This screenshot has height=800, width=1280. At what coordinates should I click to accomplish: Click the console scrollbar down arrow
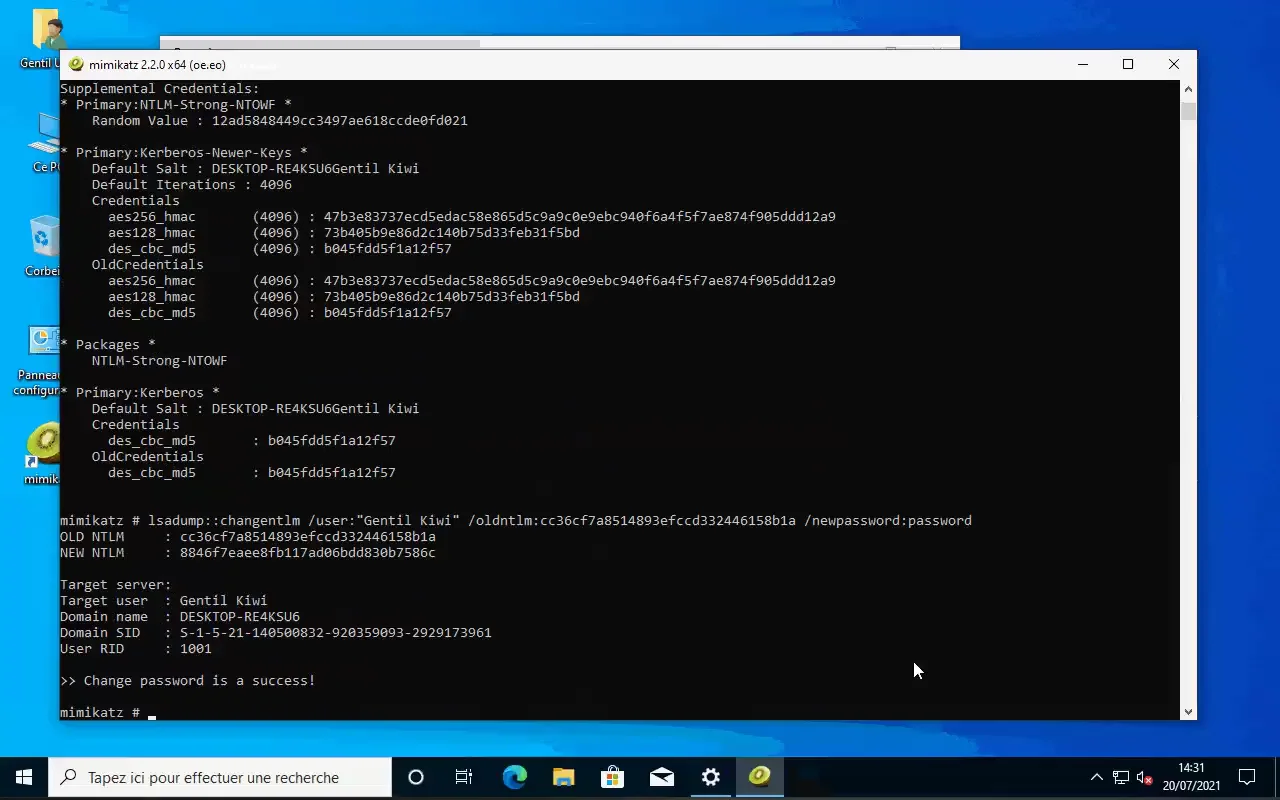pos(1188,711)
